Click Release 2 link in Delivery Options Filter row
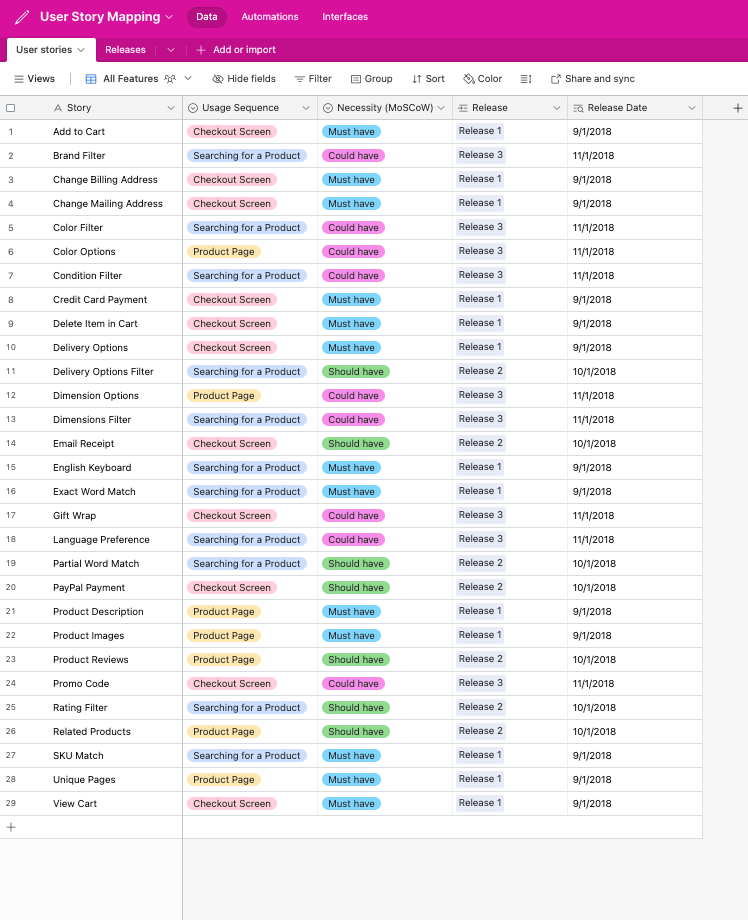 (480, 371)
